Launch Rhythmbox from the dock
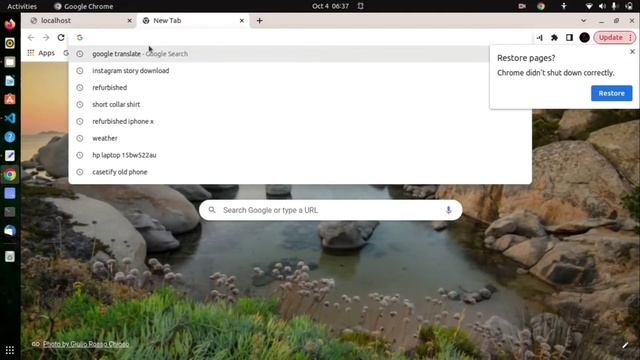The image size is (640, 360). pos(10,43)
